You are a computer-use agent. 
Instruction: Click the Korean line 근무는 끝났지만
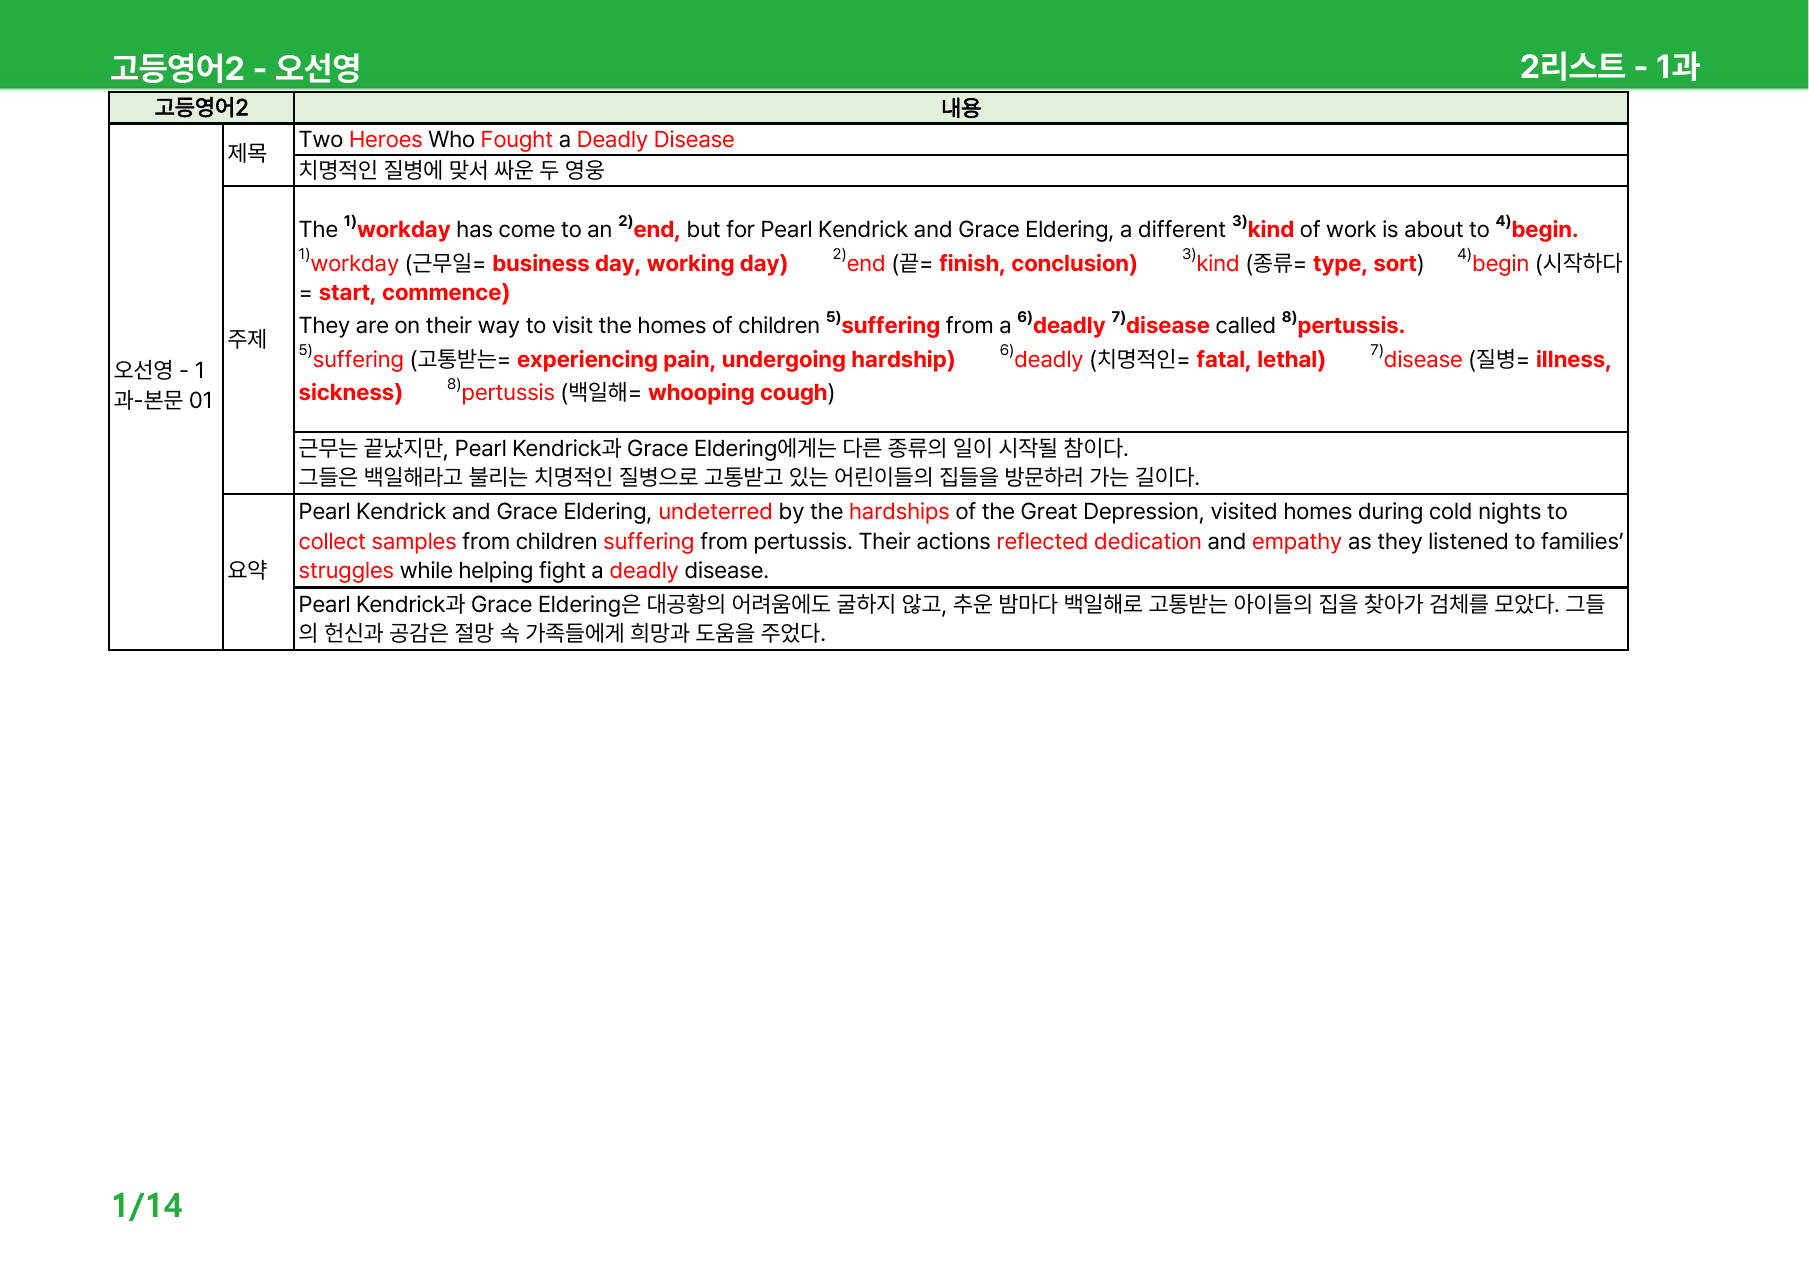coord(713,448)
